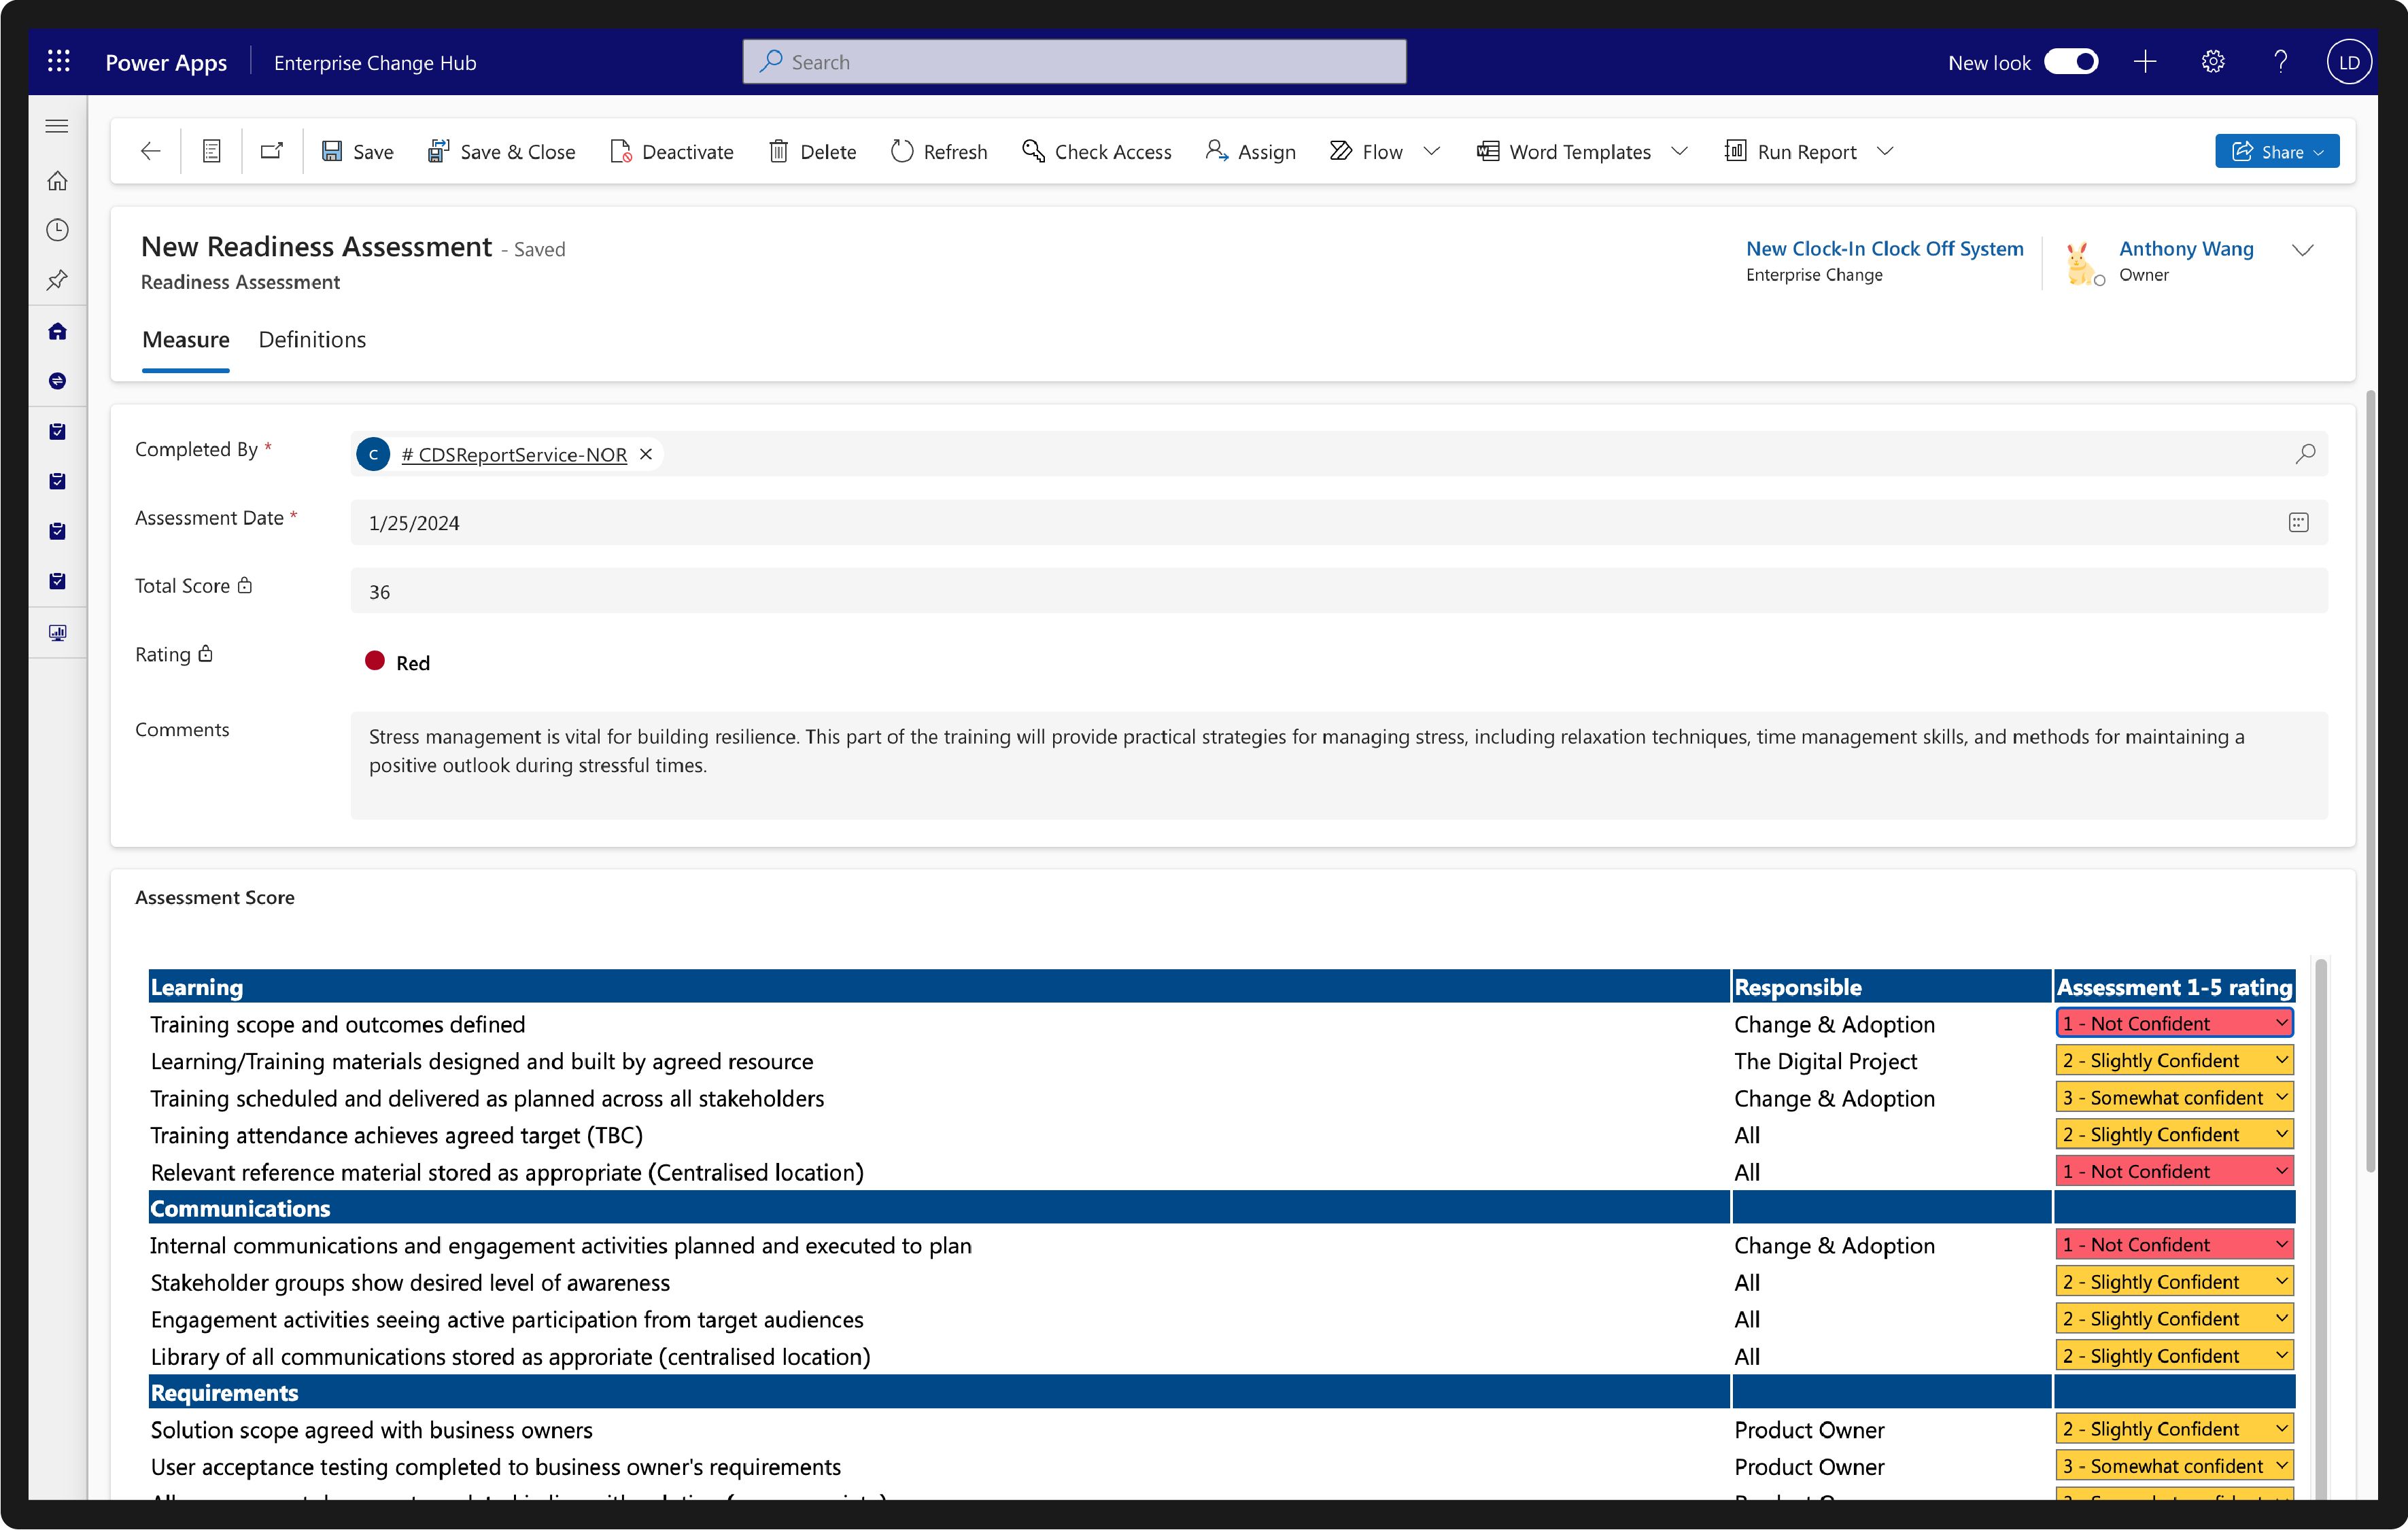The height and width of the screenshot is (1530, 2408).
Task: Open record in new window icon
Action: point(272,151)
